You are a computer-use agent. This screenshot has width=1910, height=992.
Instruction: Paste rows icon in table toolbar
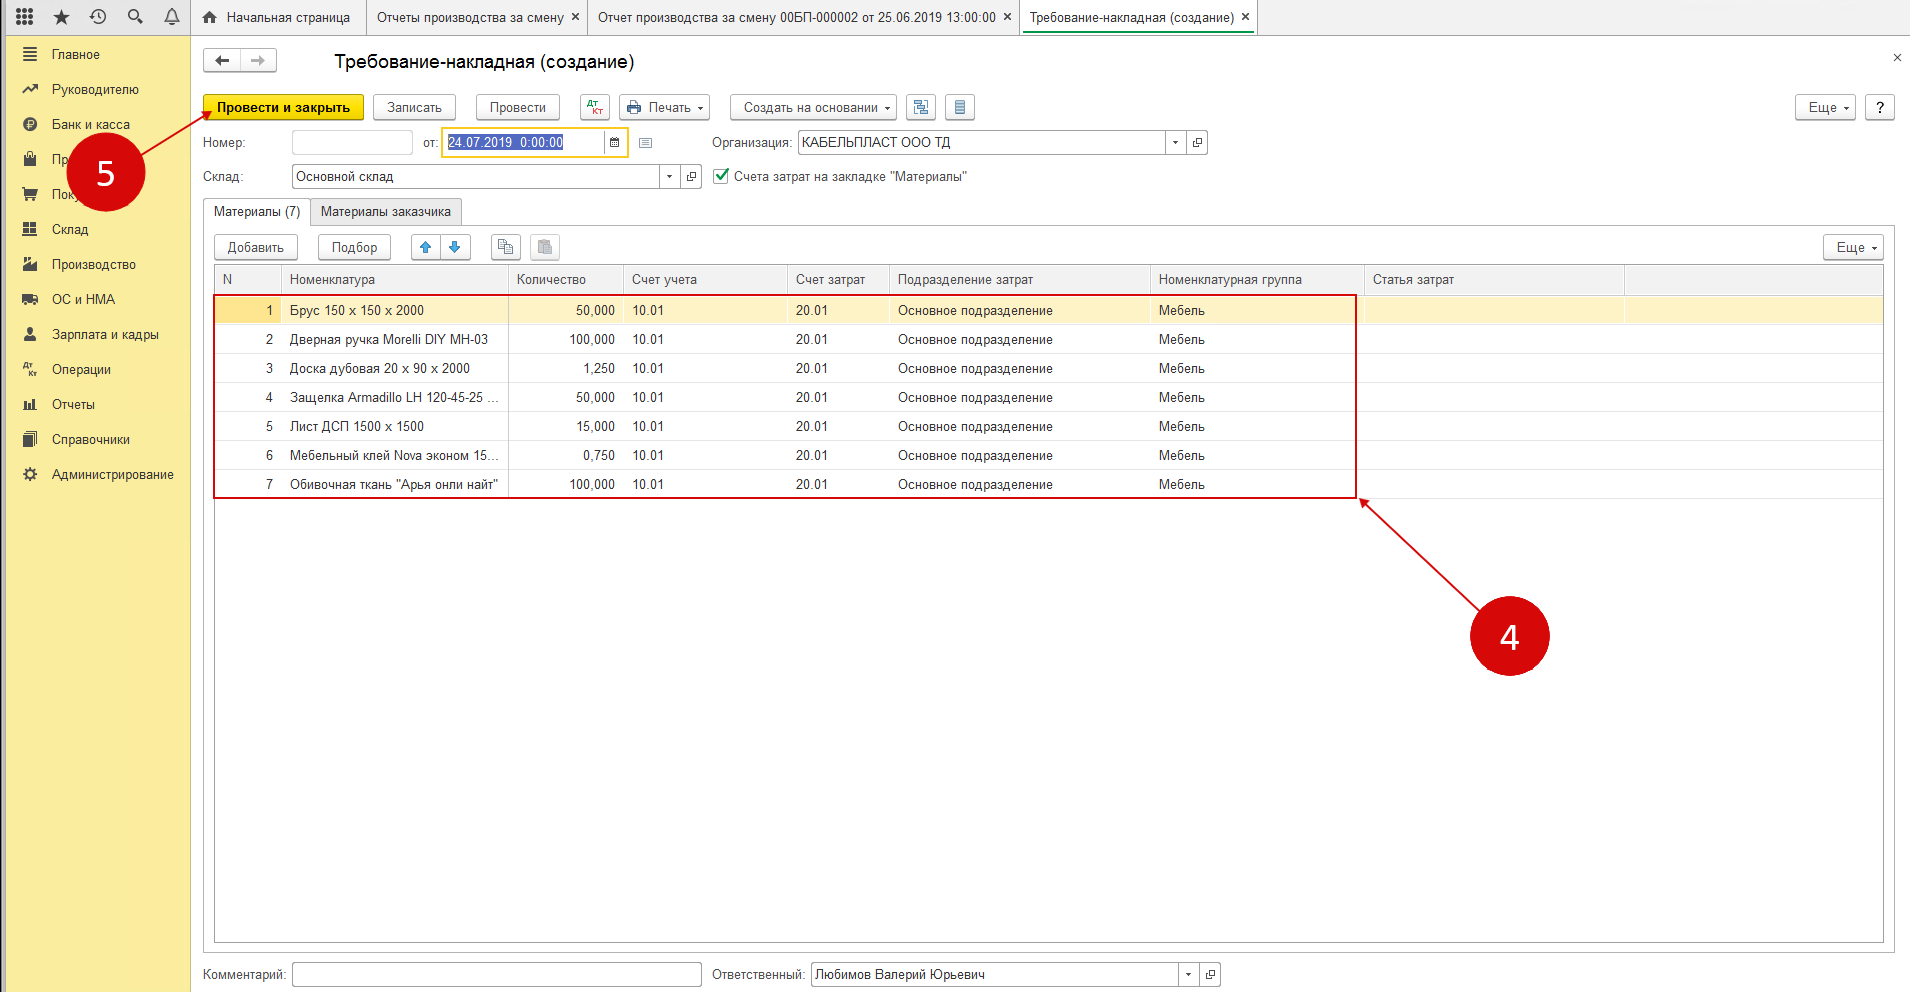tap(545, 247)
